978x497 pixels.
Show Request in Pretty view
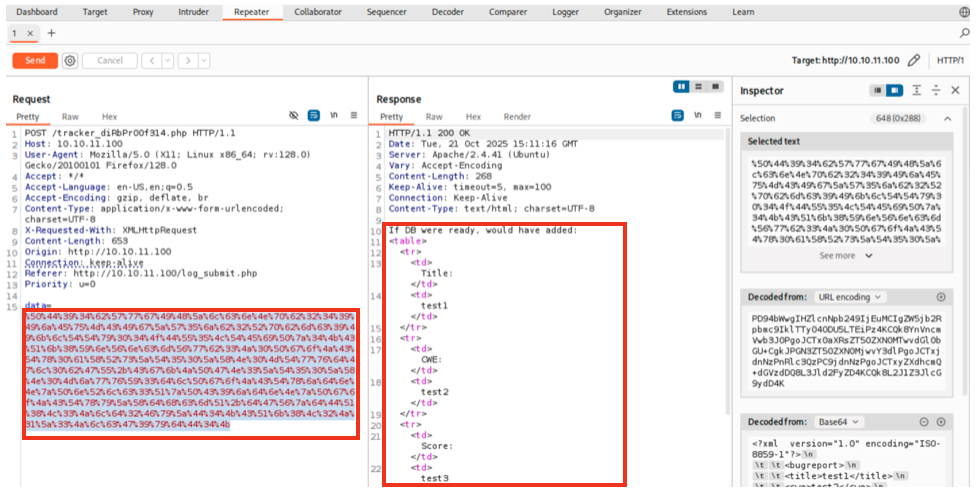(x=27, y=117)
